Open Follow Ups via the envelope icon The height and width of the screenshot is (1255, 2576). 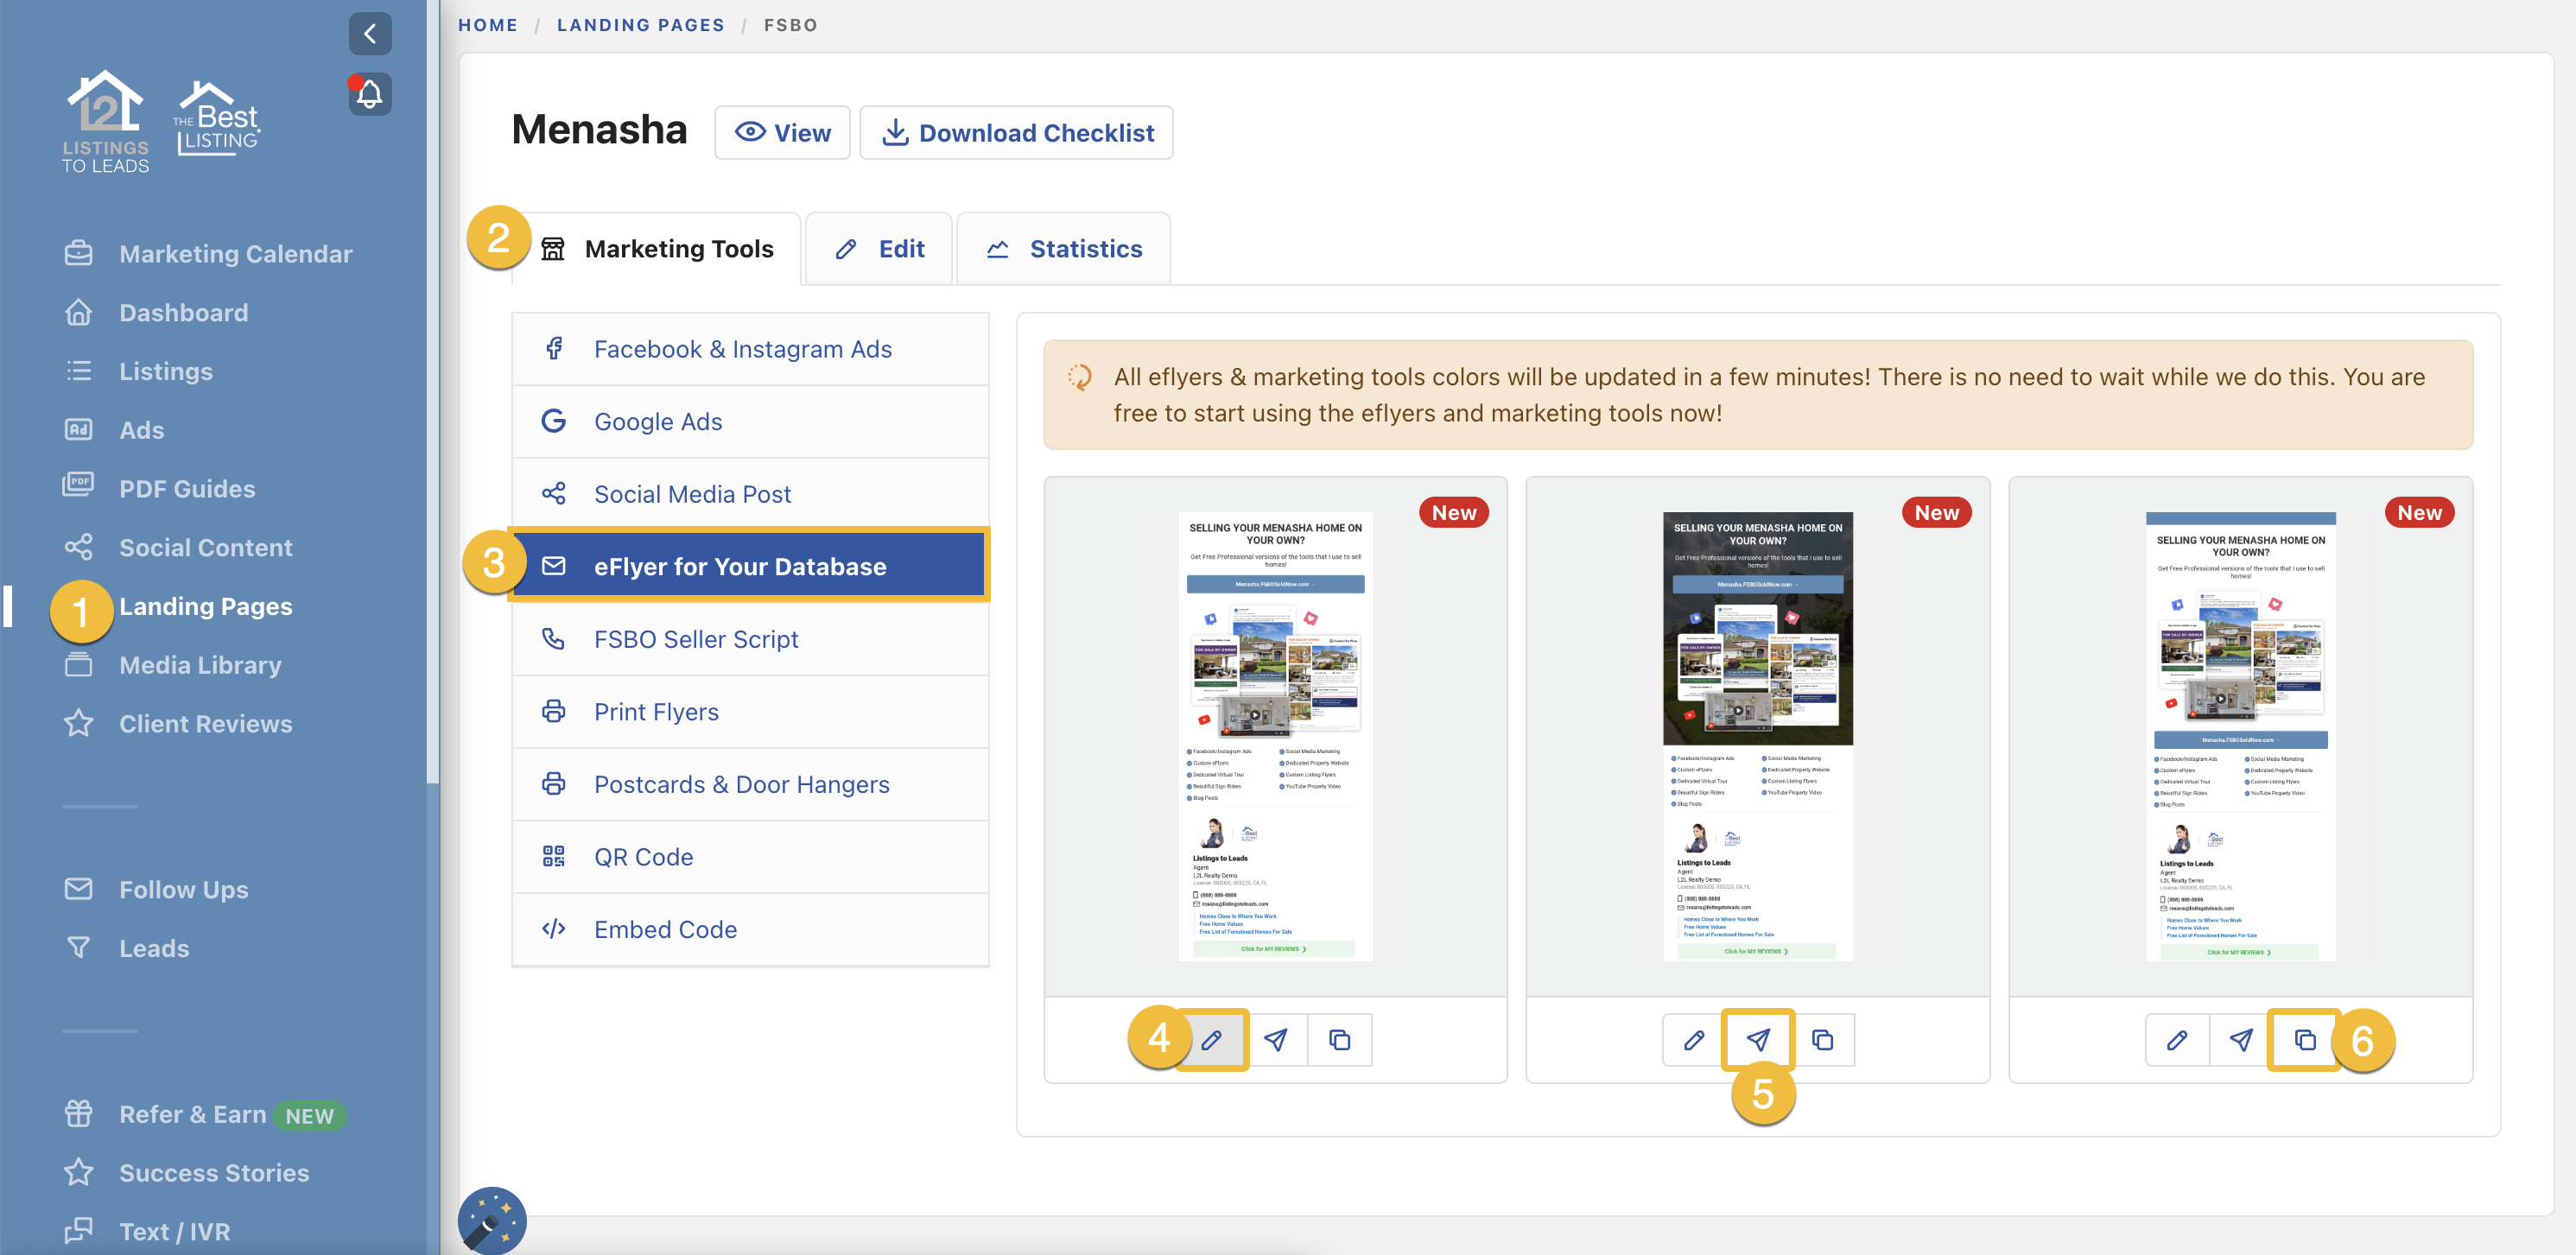(79, 889)
